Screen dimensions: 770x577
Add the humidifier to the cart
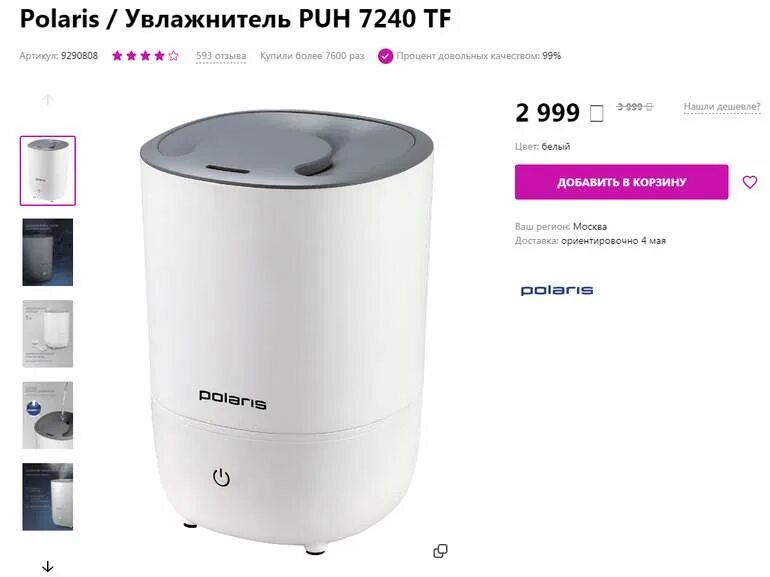coord(621,182)
